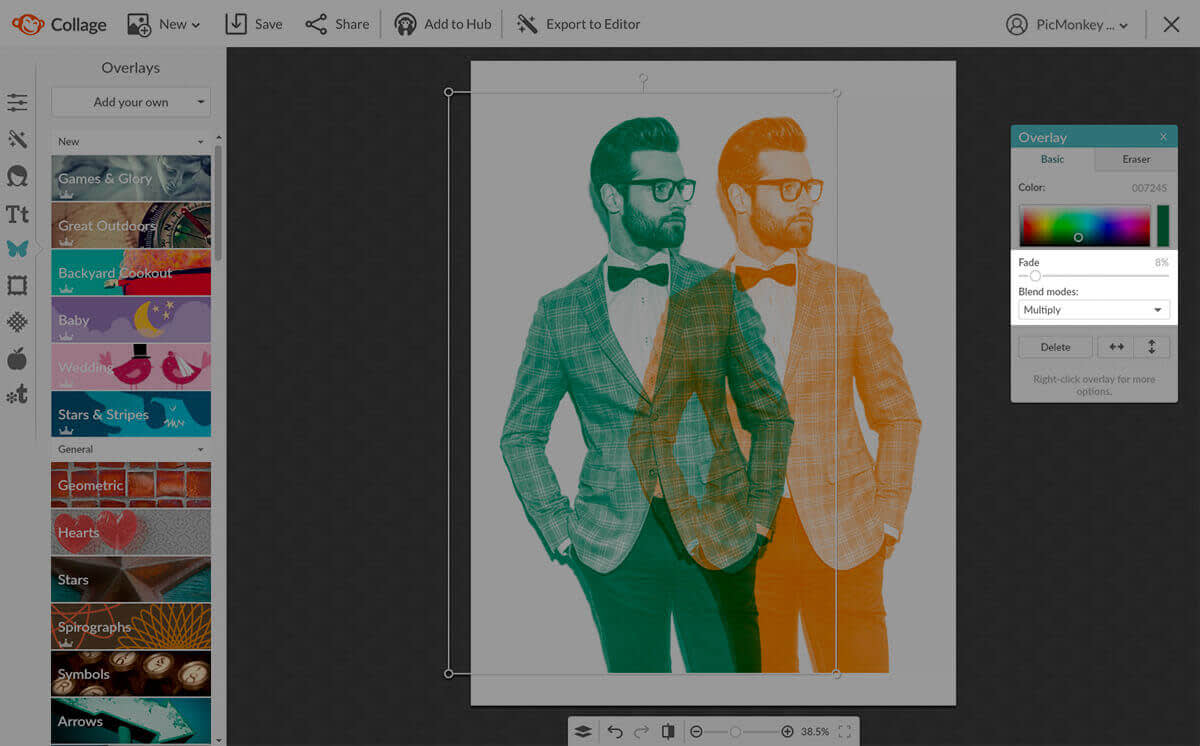Screen dimensions: 1200x746
Task: Click Add to Hub
Action: 442,24
